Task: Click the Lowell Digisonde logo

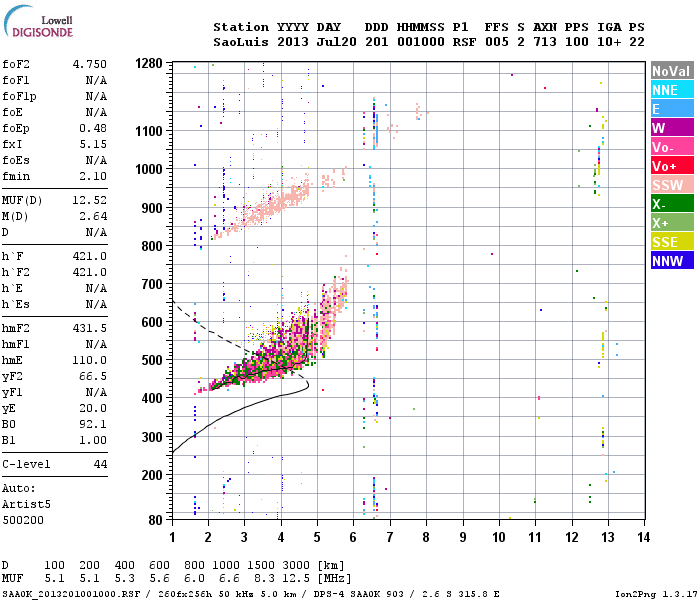Action: [38, 22]
